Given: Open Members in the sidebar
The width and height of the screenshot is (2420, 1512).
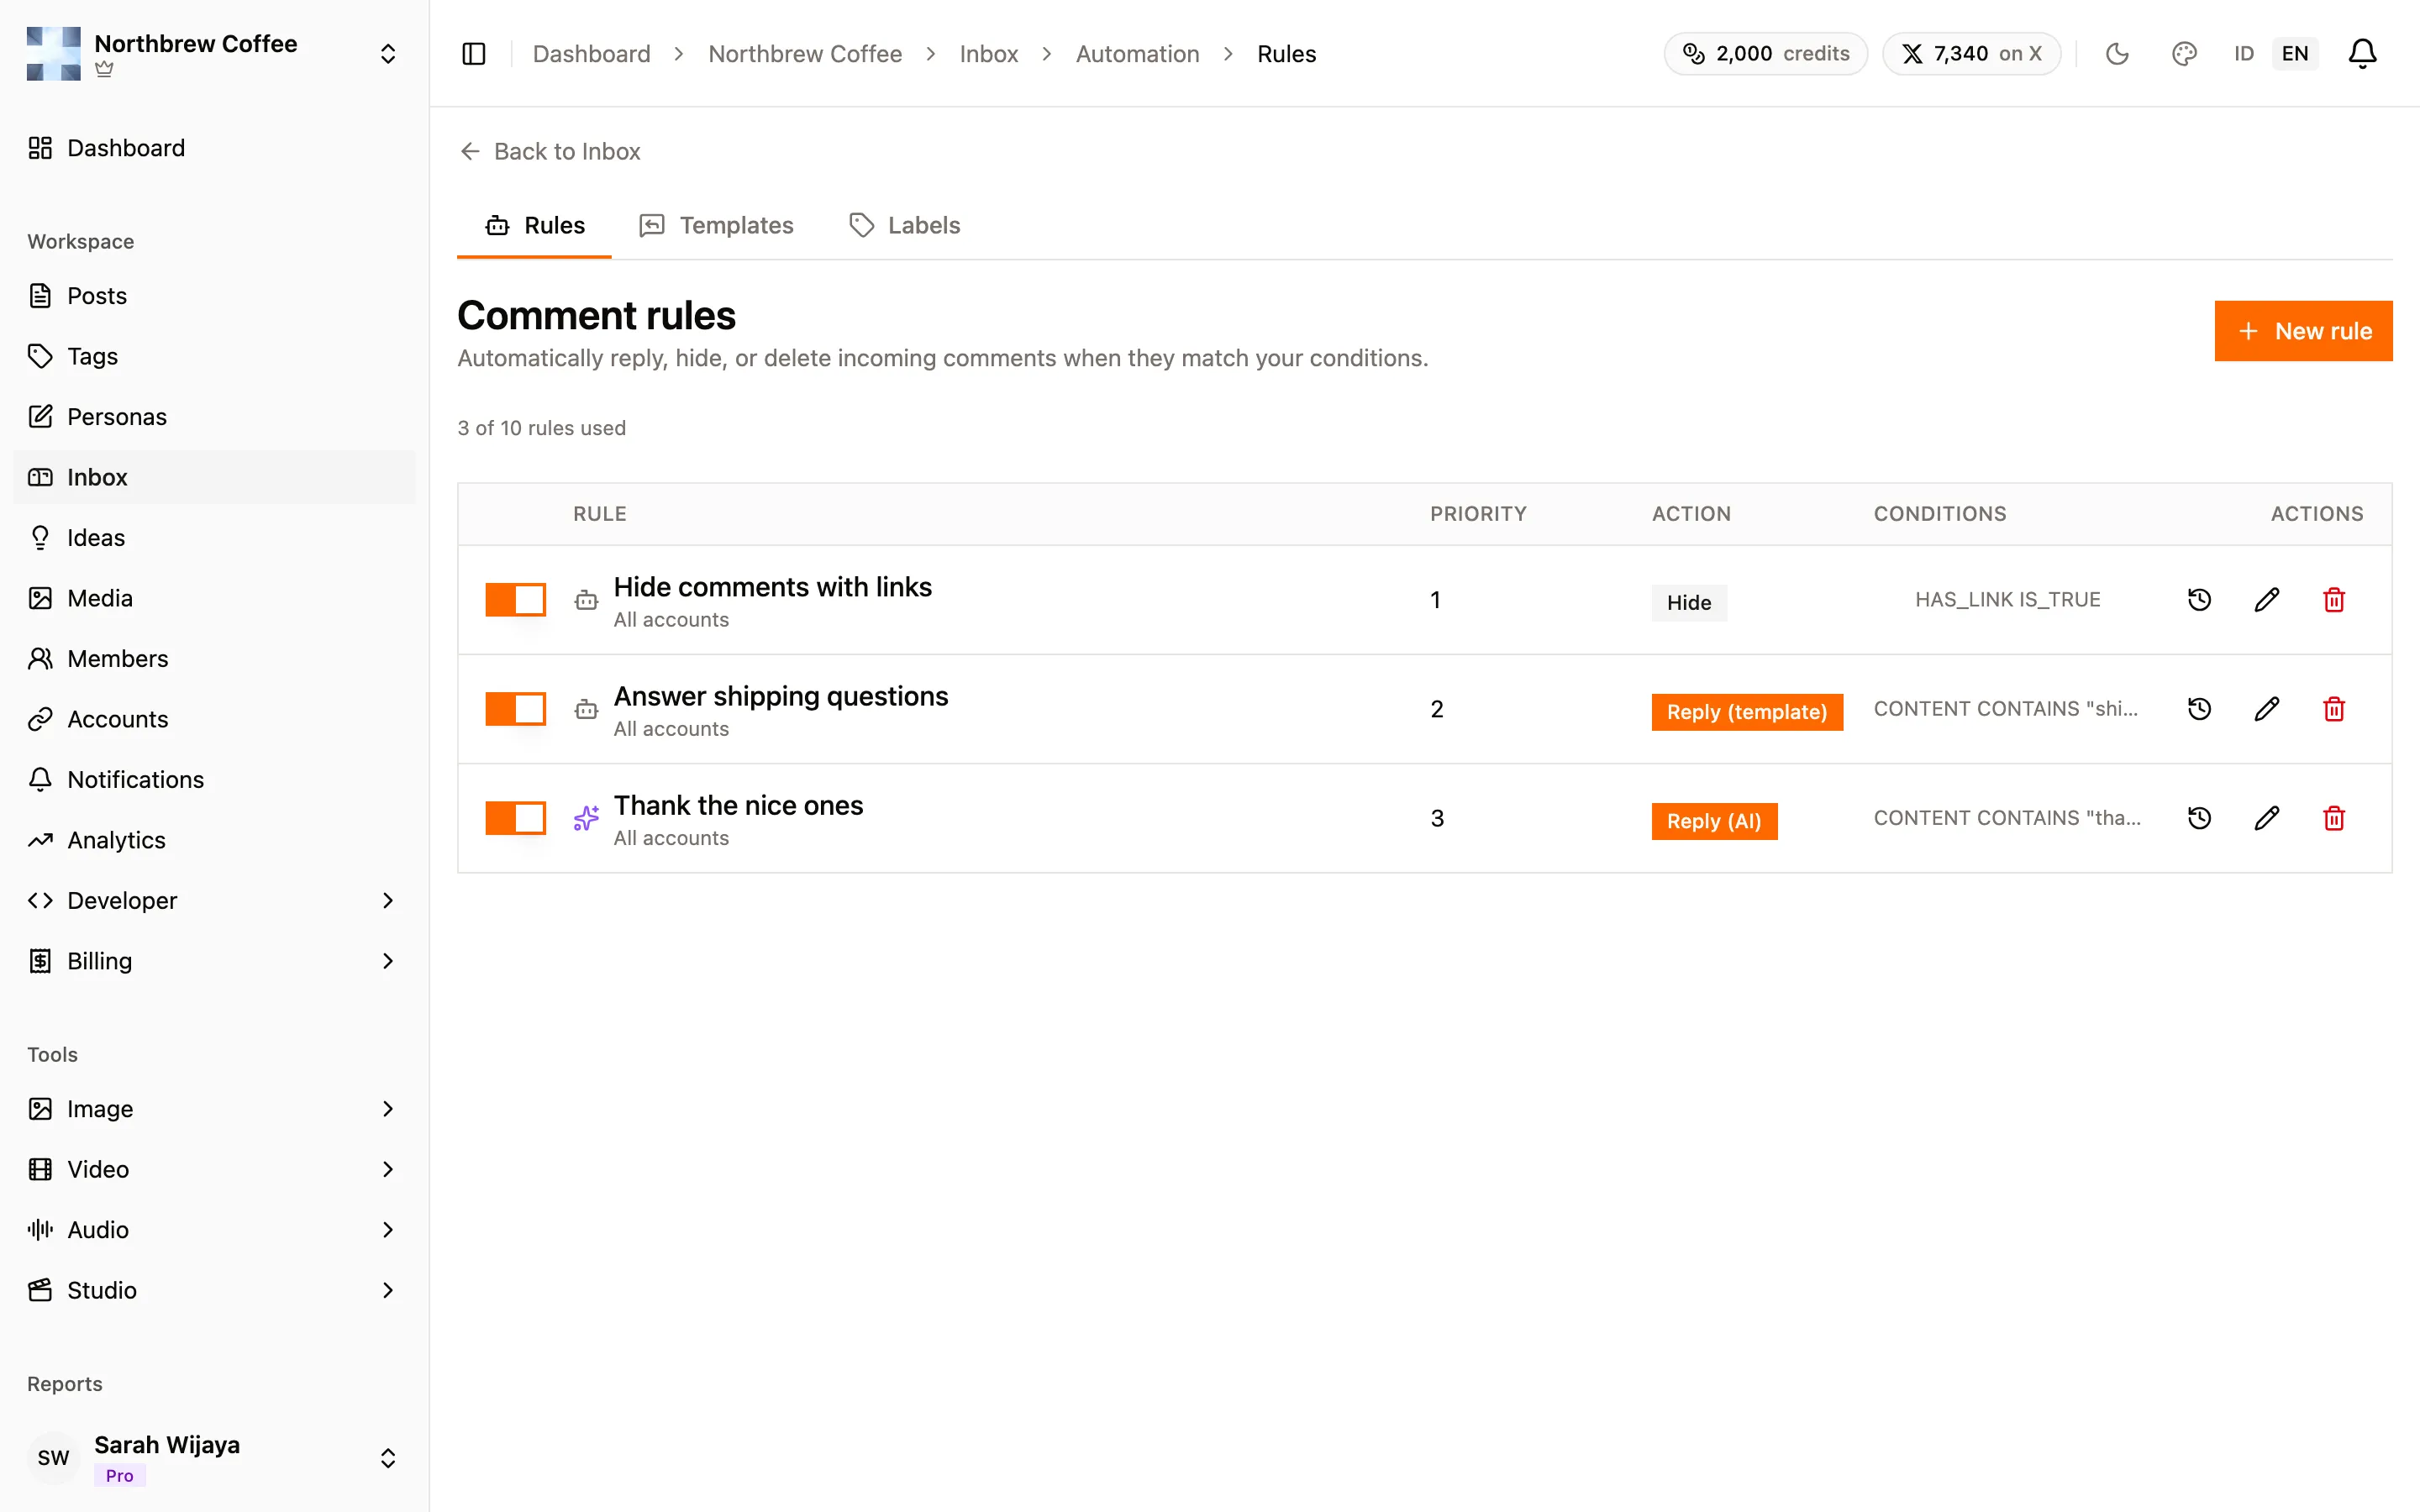Looking at the screenshot, I should pos(214,659).
